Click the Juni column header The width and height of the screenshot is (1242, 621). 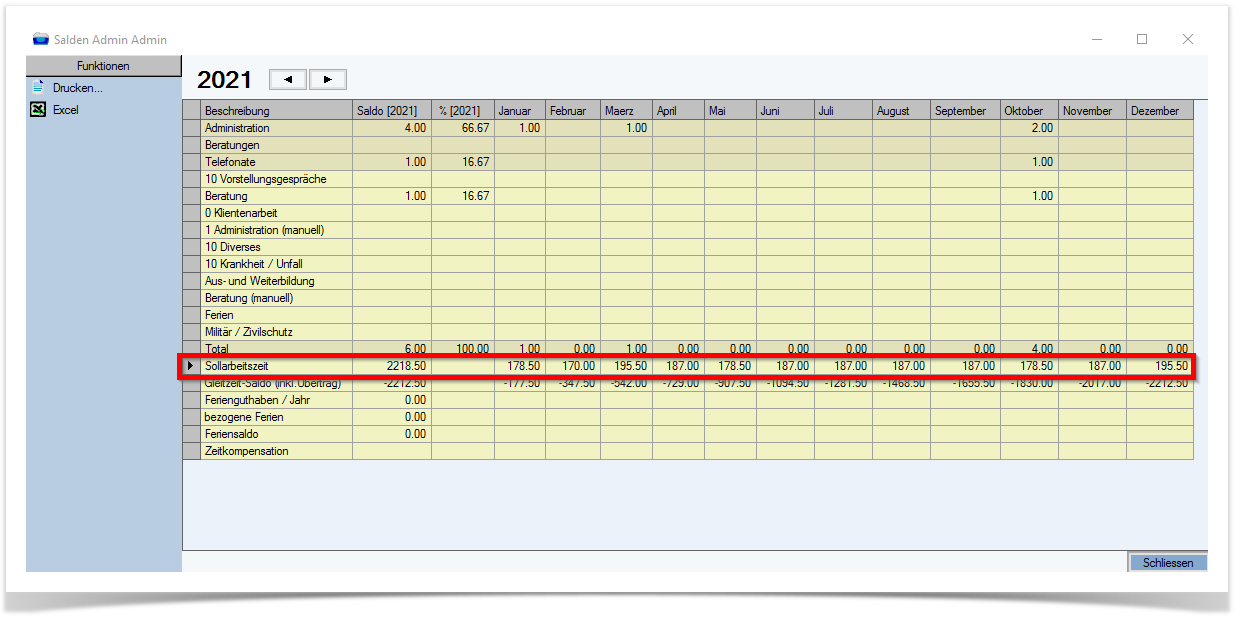pos(785,111)
